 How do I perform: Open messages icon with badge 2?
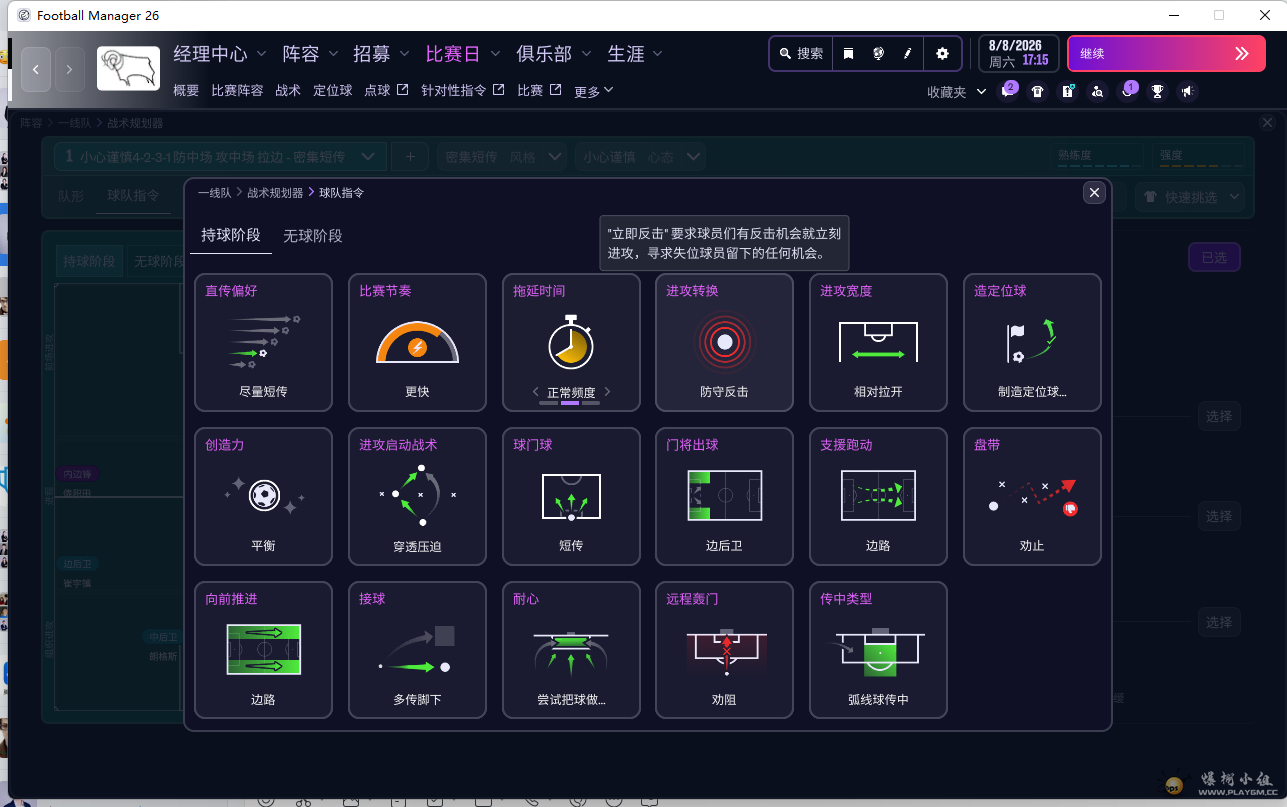pyautogui.click(x=1007, y=92)
